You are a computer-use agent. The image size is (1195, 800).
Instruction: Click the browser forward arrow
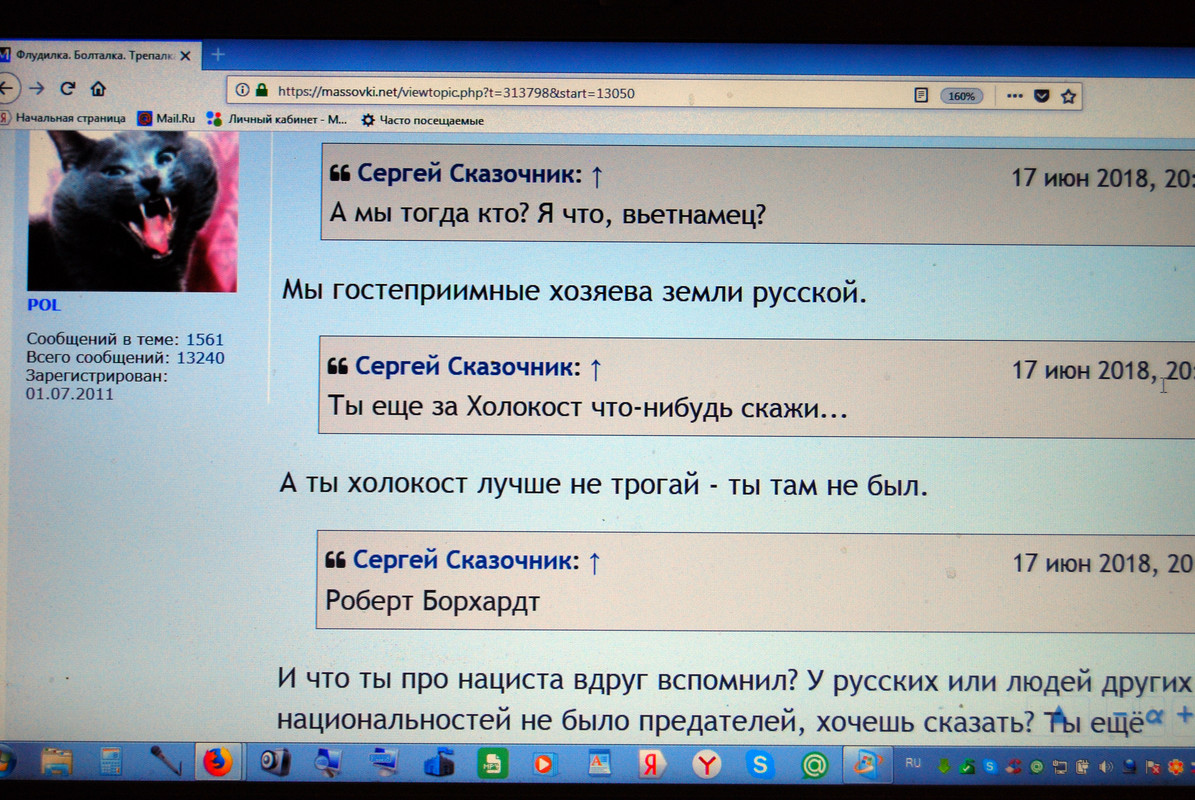36,88
